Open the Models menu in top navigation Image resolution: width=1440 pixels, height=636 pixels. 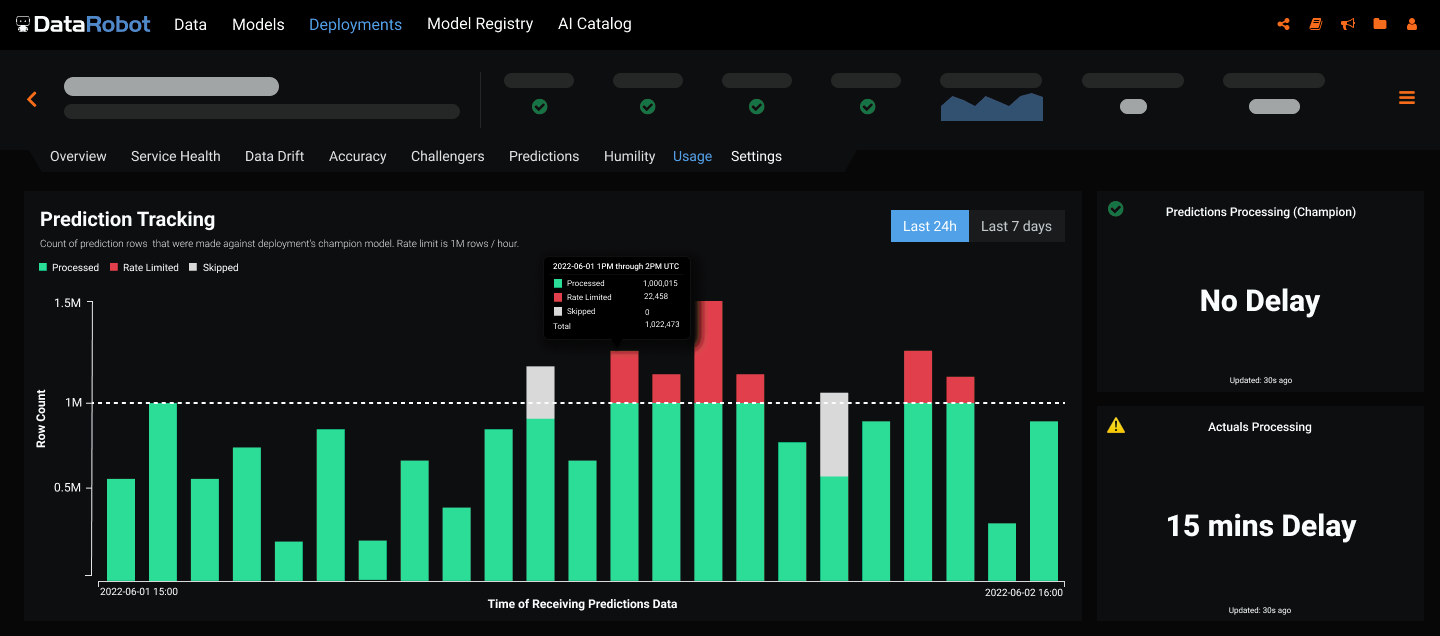[258, 24]
